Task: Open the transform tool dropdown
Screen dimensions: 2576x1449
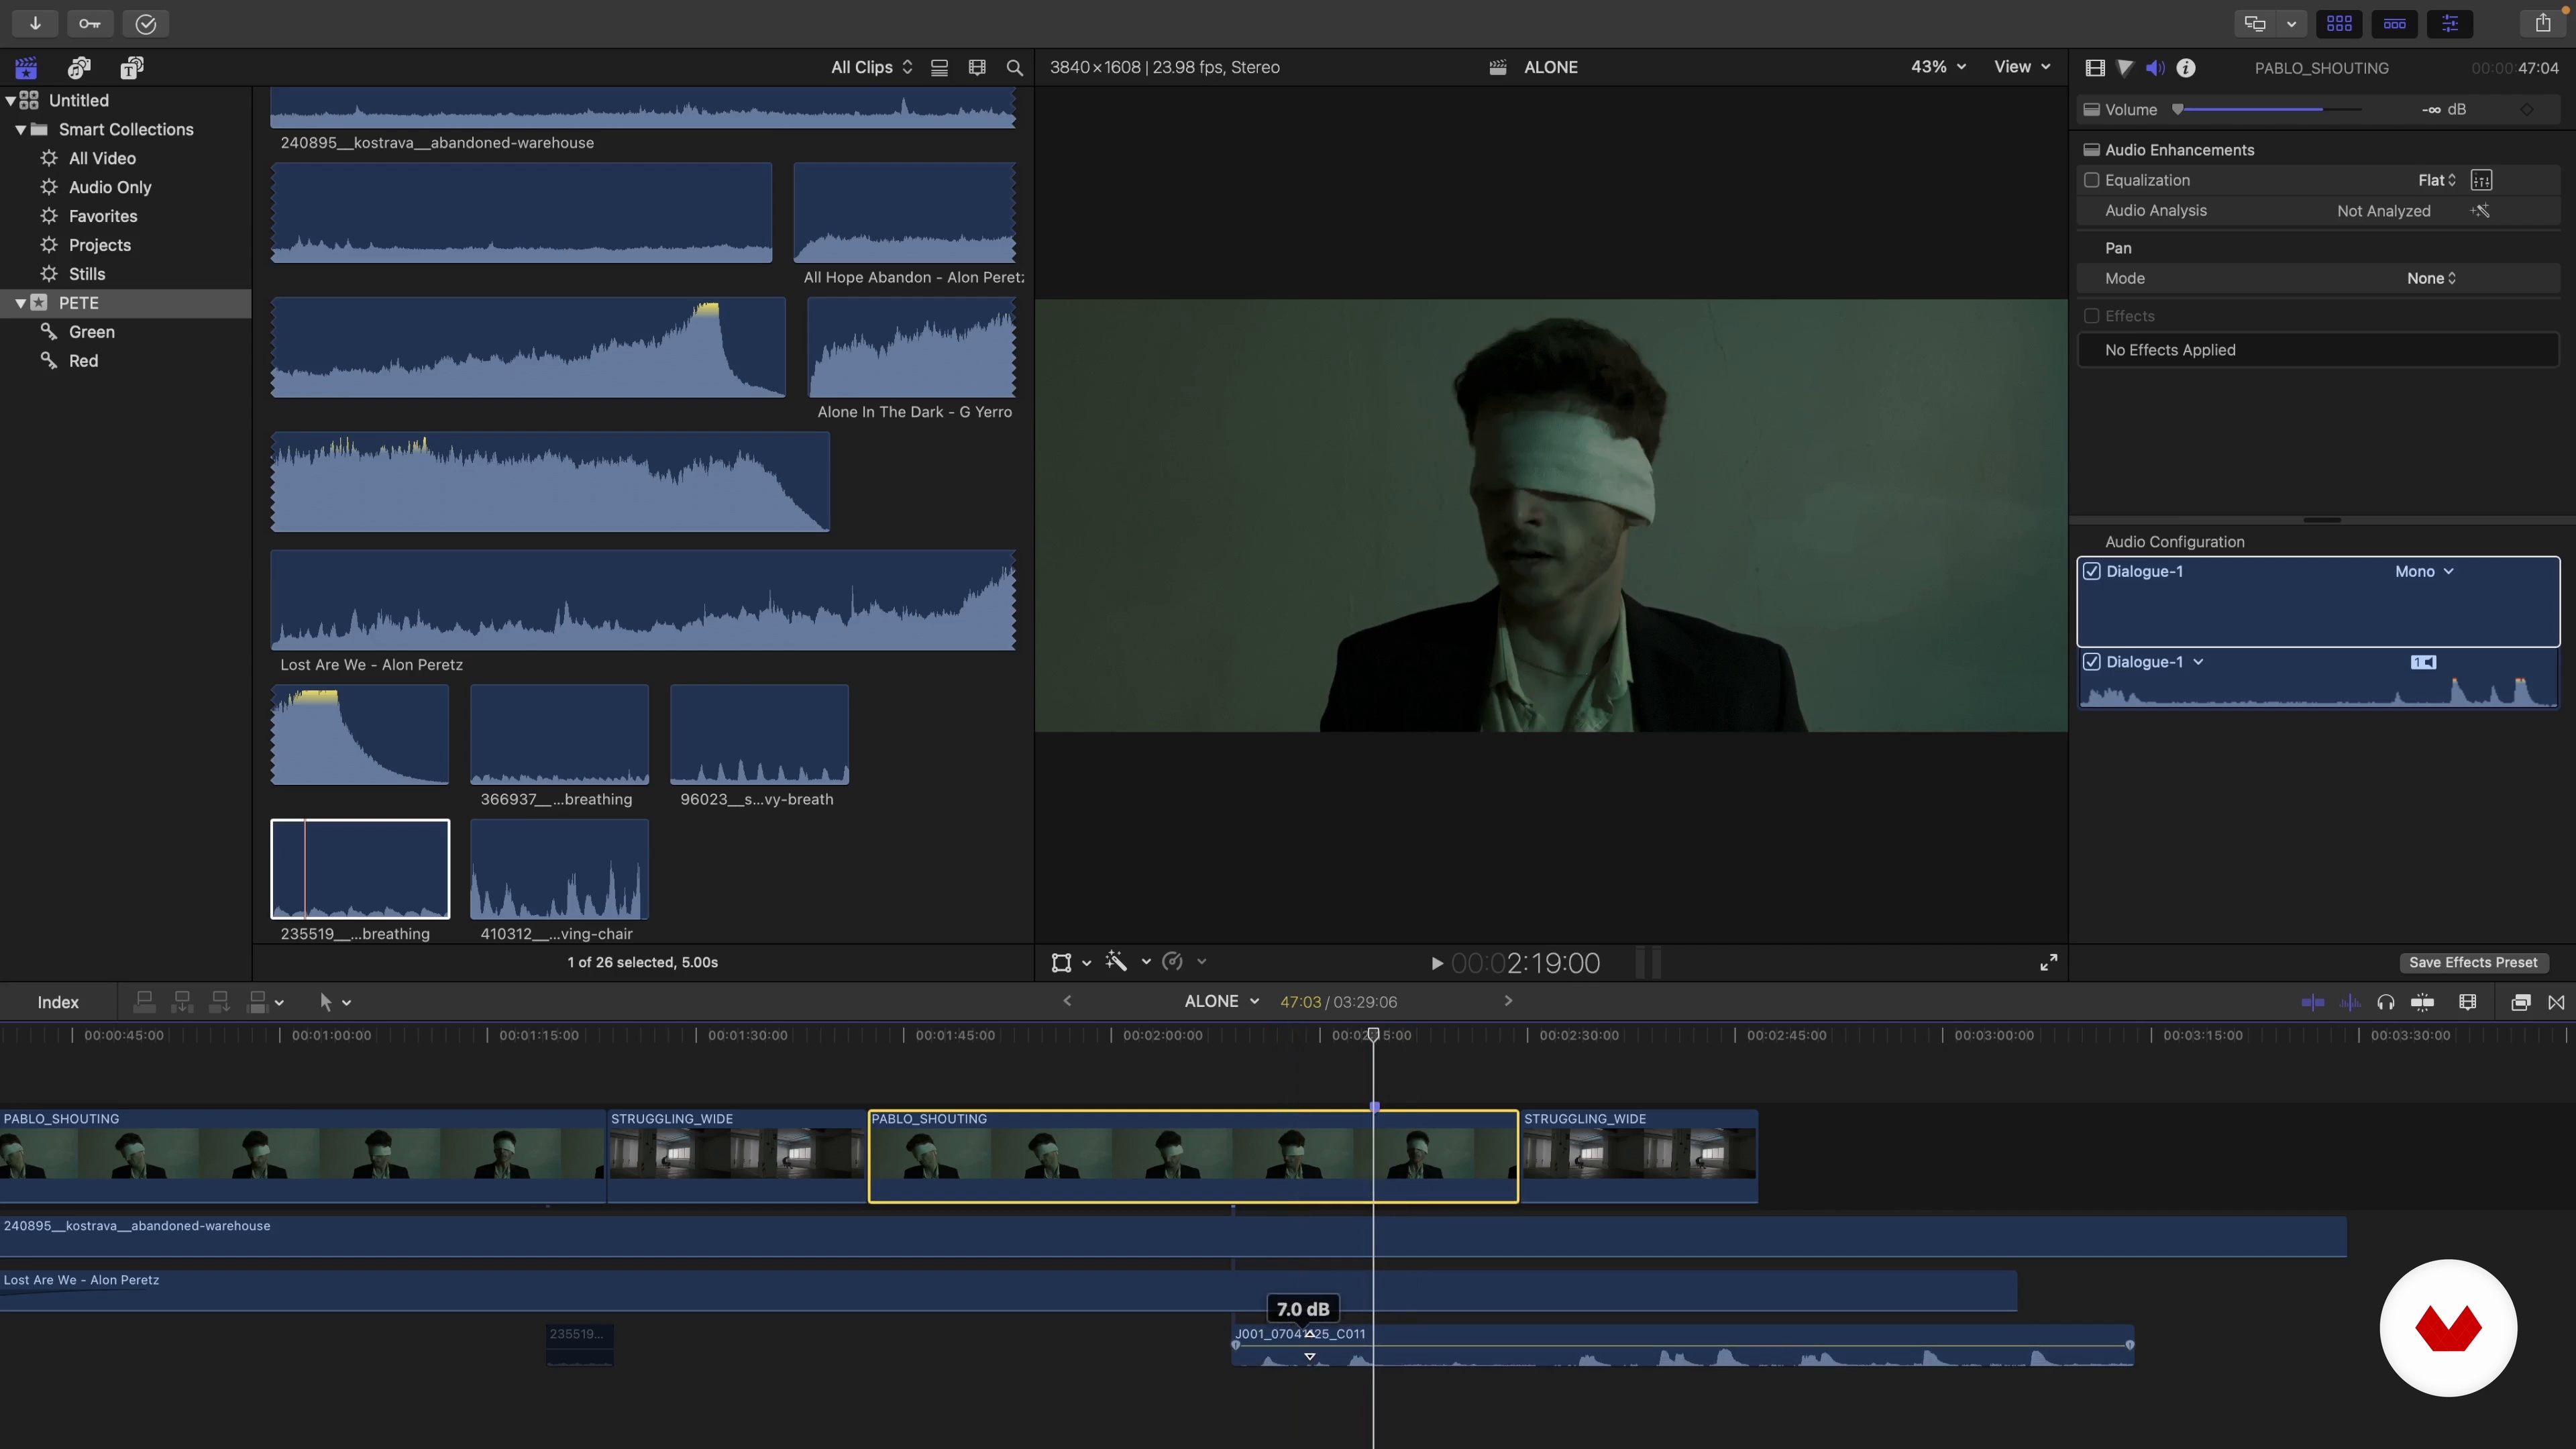Action: pos(1086,962)
